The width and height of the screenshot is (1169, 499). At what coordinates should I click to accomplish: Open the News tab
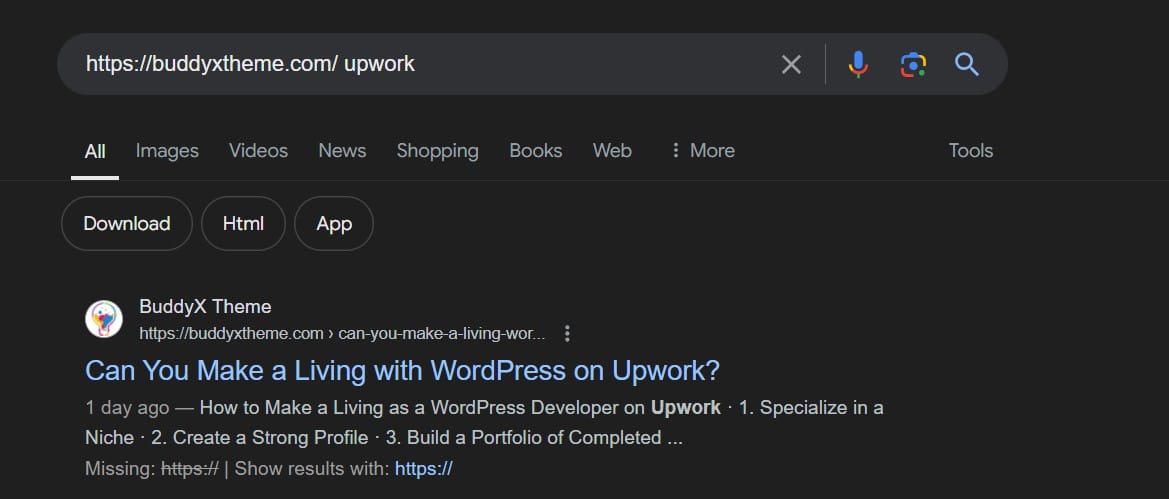(342, 151)
